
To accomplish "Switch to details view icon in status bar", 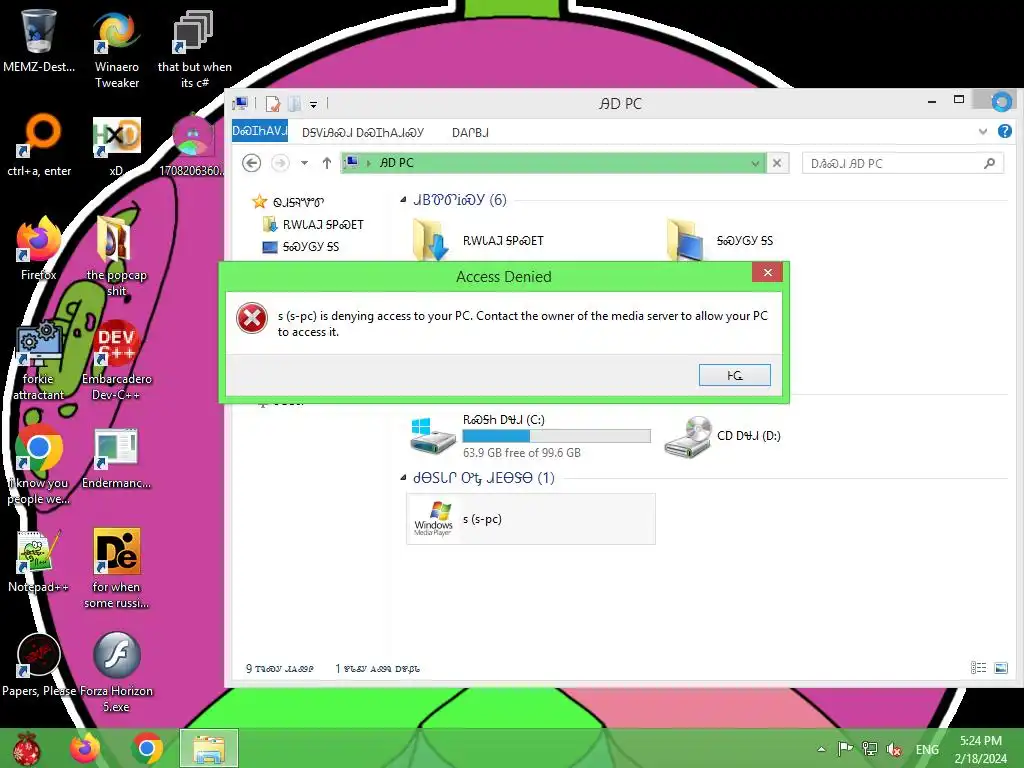I will pos(978,667).
